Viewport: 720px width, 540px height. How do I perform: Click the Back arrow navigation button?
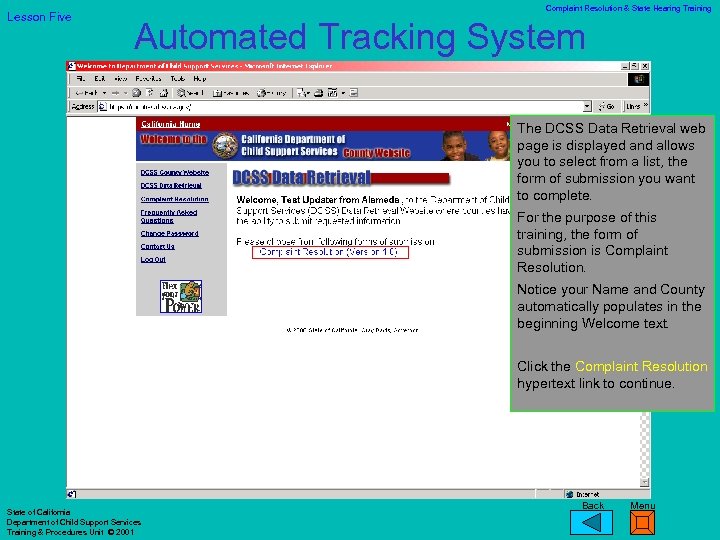(x=591, y=523)
